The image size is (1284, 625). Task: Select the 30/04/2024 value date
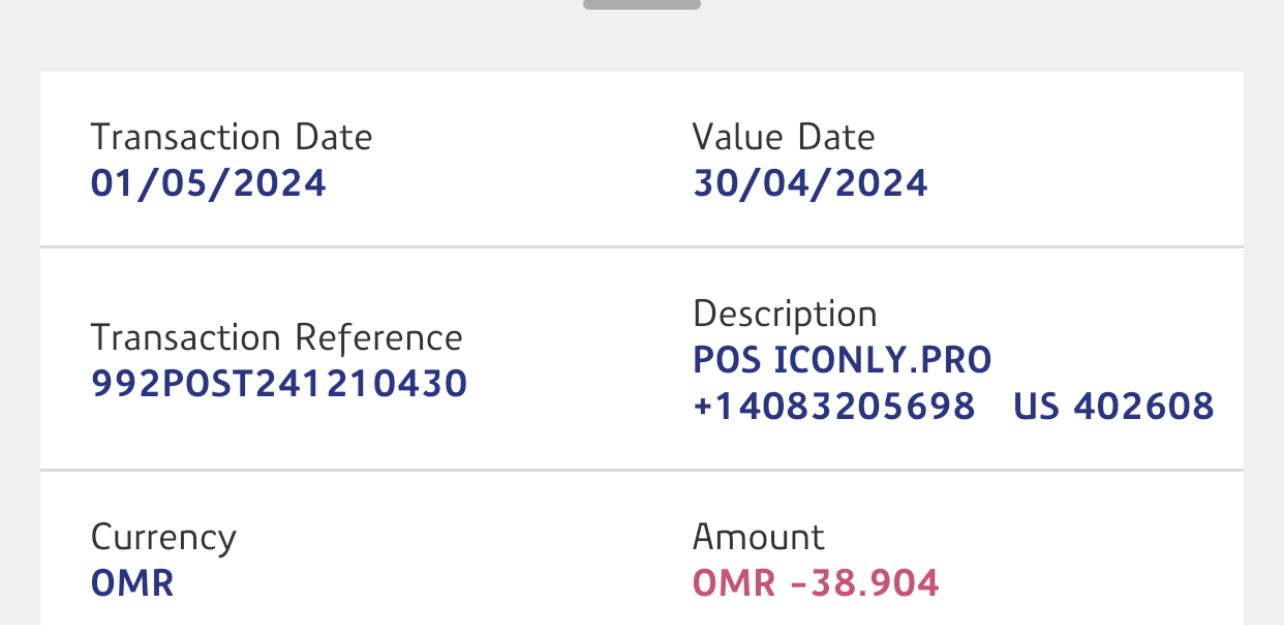pos(810,184)
